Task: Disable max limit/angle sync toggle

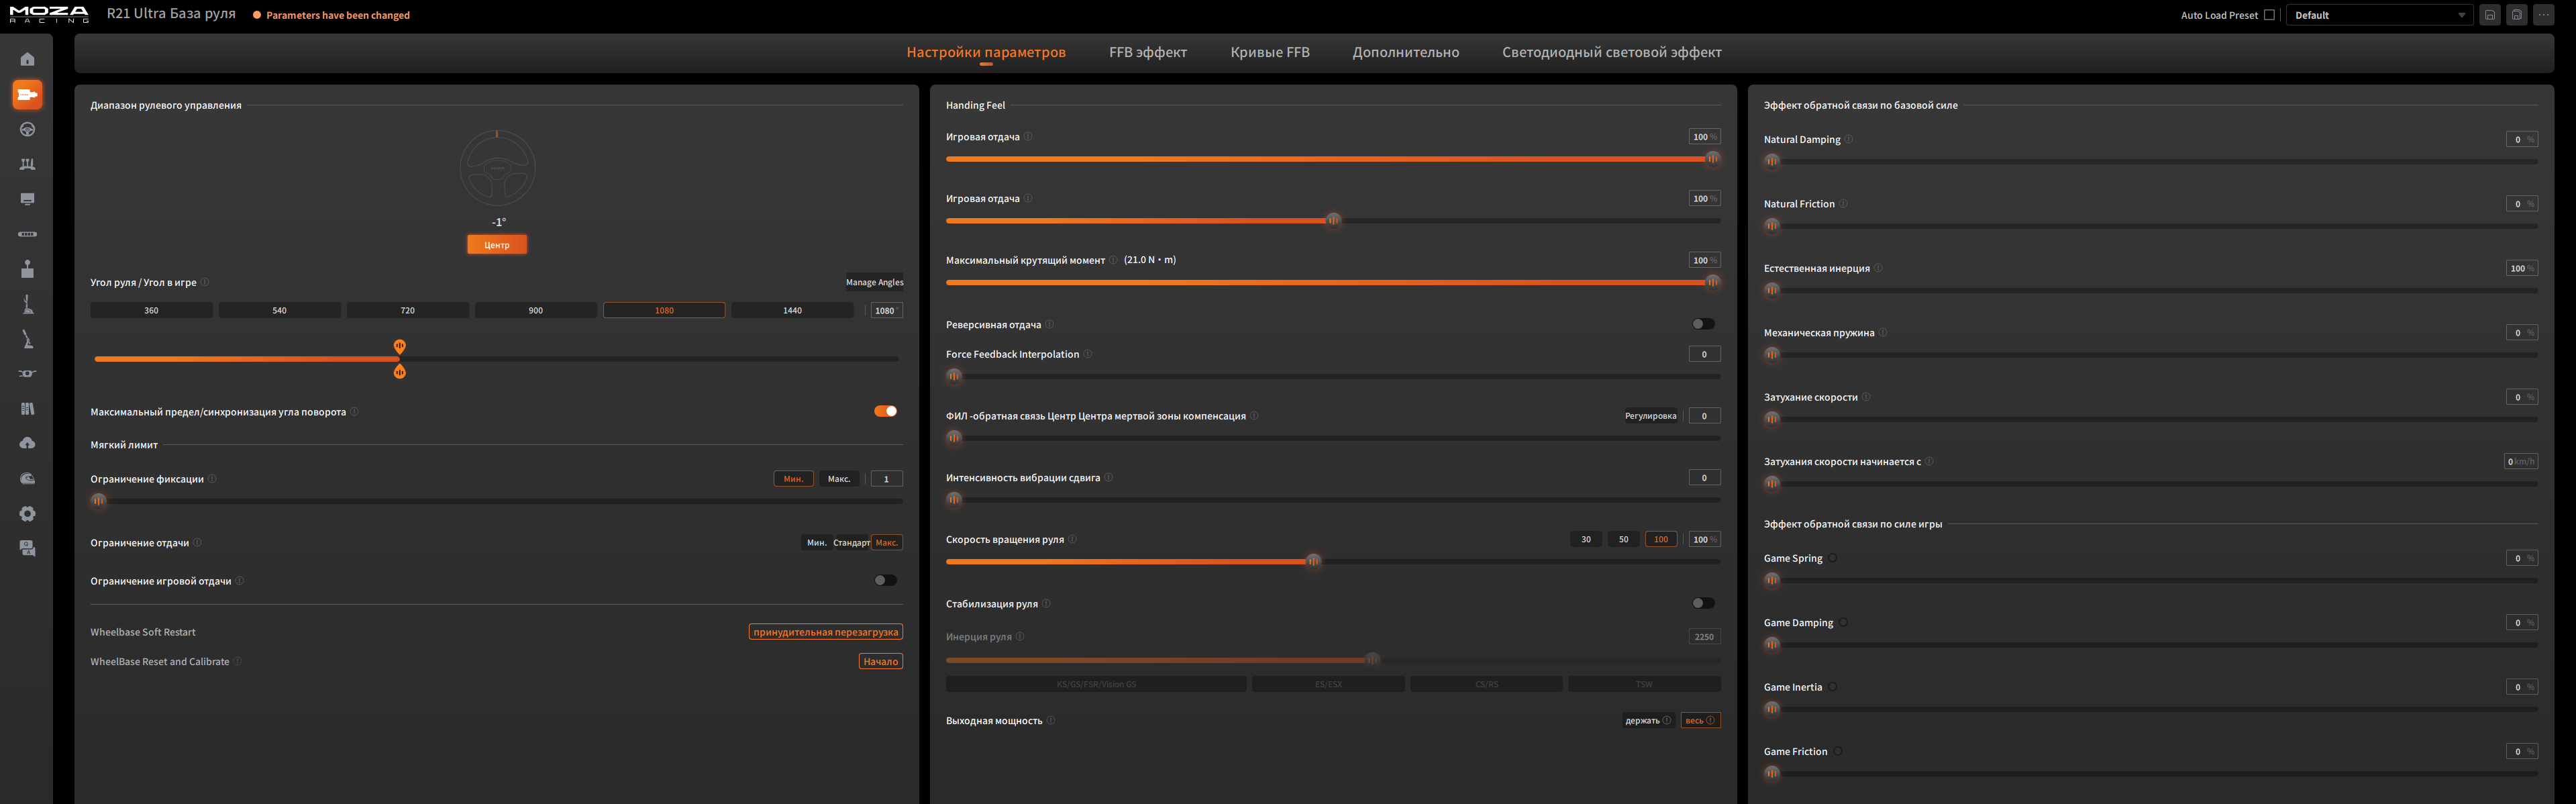Action: tap(885, 411)
